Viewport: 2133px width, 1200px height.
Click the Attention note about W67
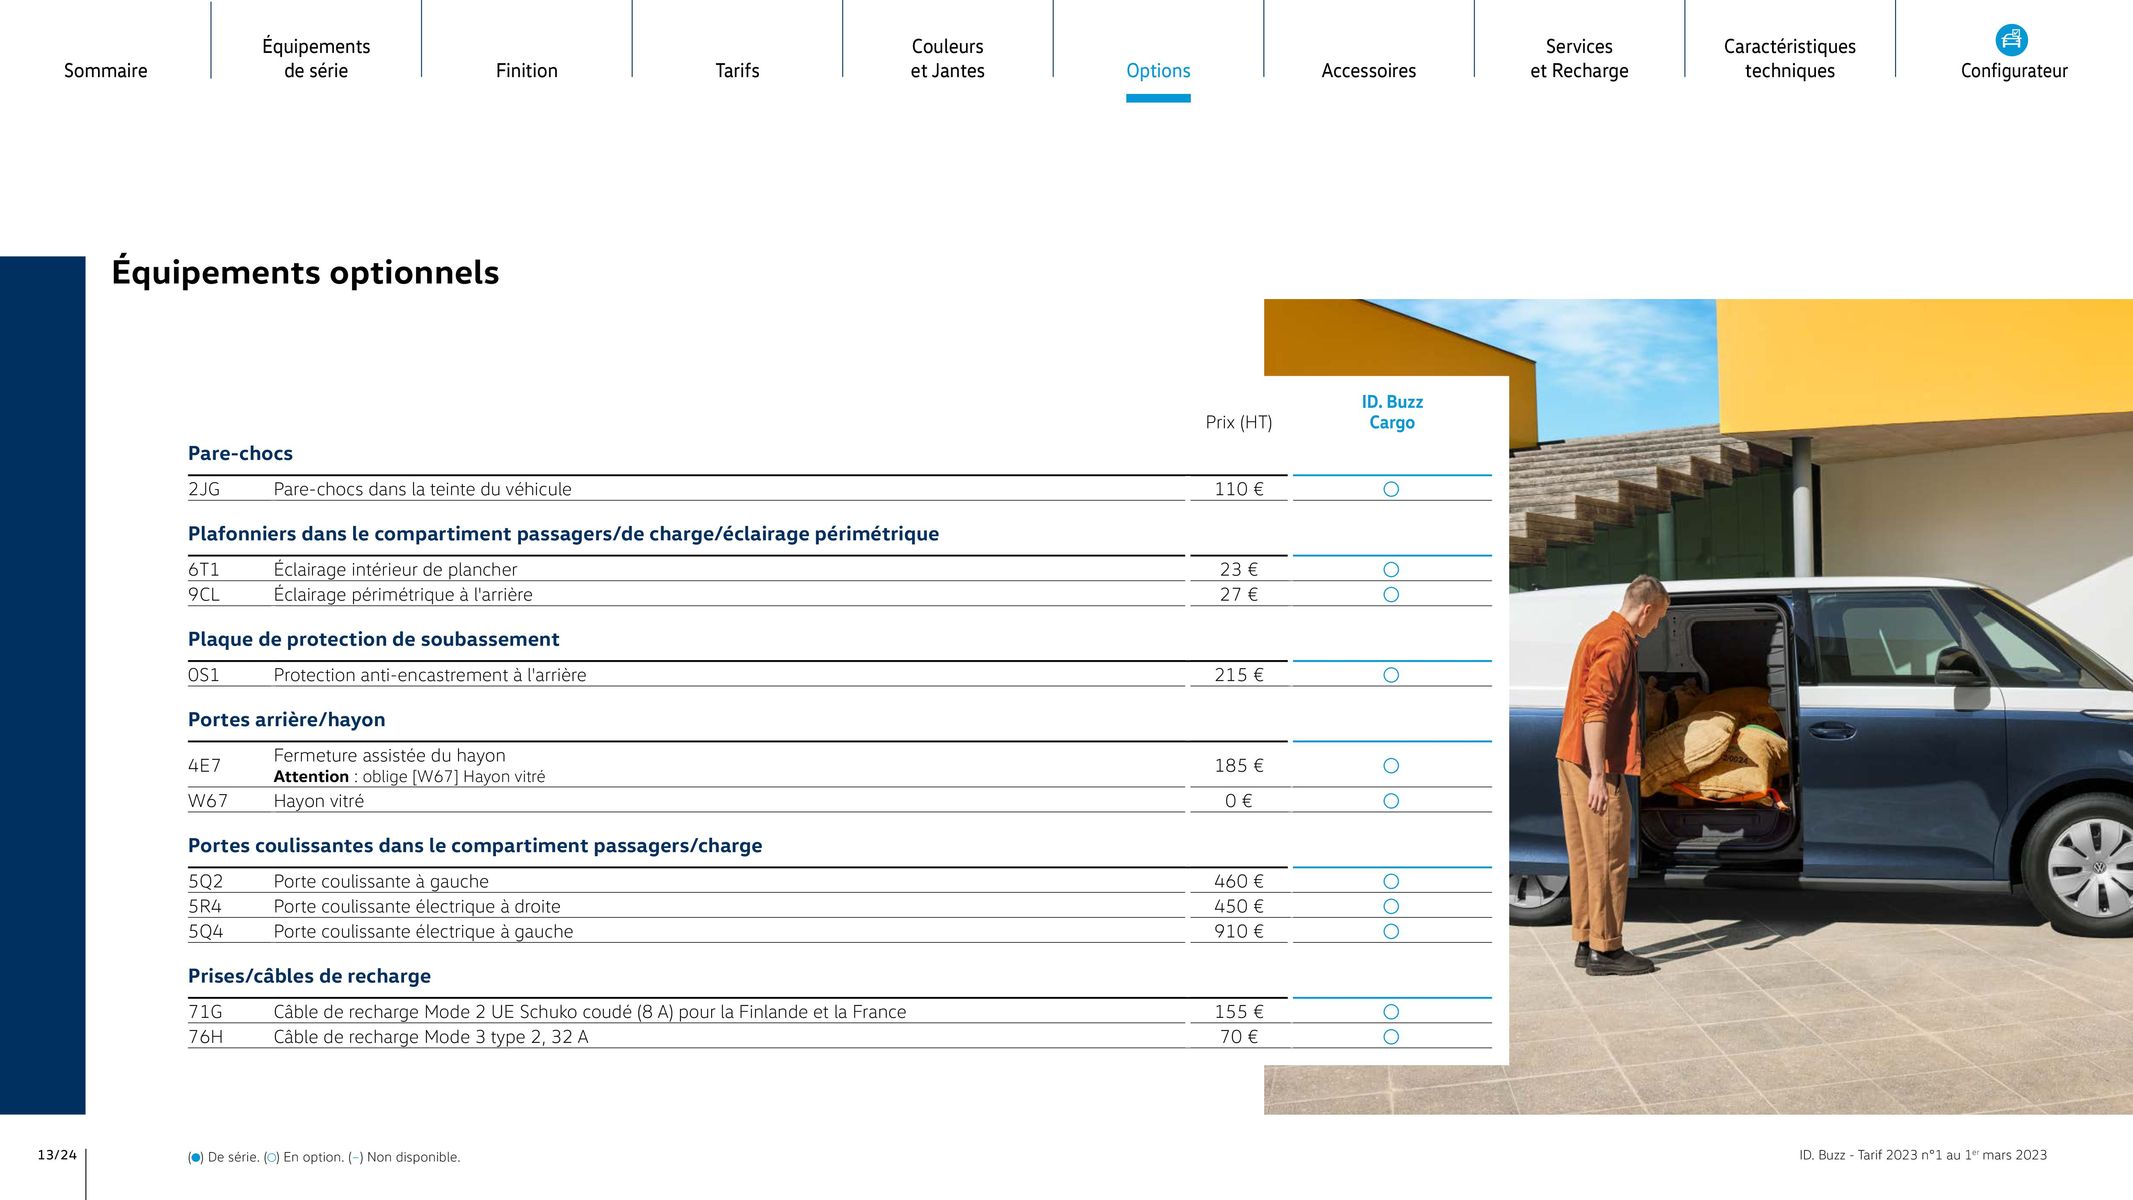(409, 777)
